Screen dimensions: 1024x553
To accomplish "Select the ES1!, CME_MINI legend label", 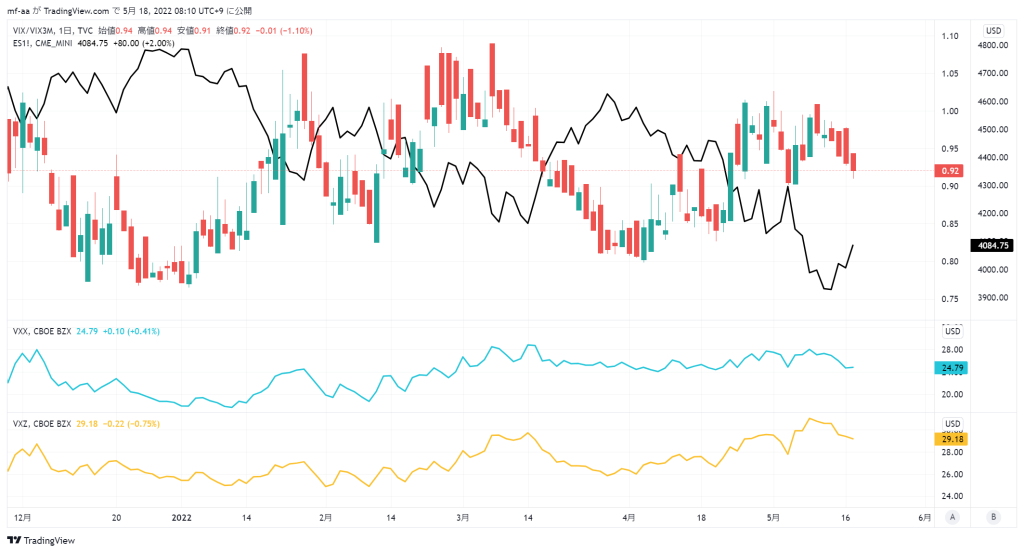I will tap(42, 43).
